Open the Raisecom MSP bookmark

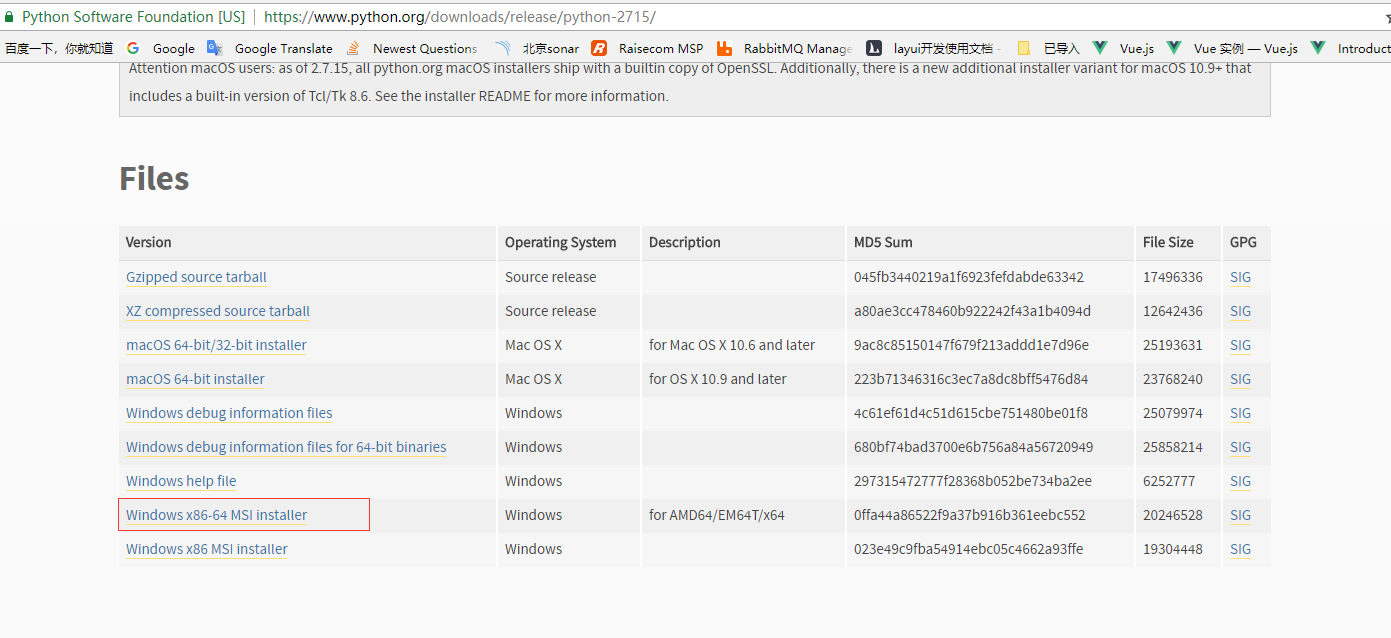[x=661, y=48]
